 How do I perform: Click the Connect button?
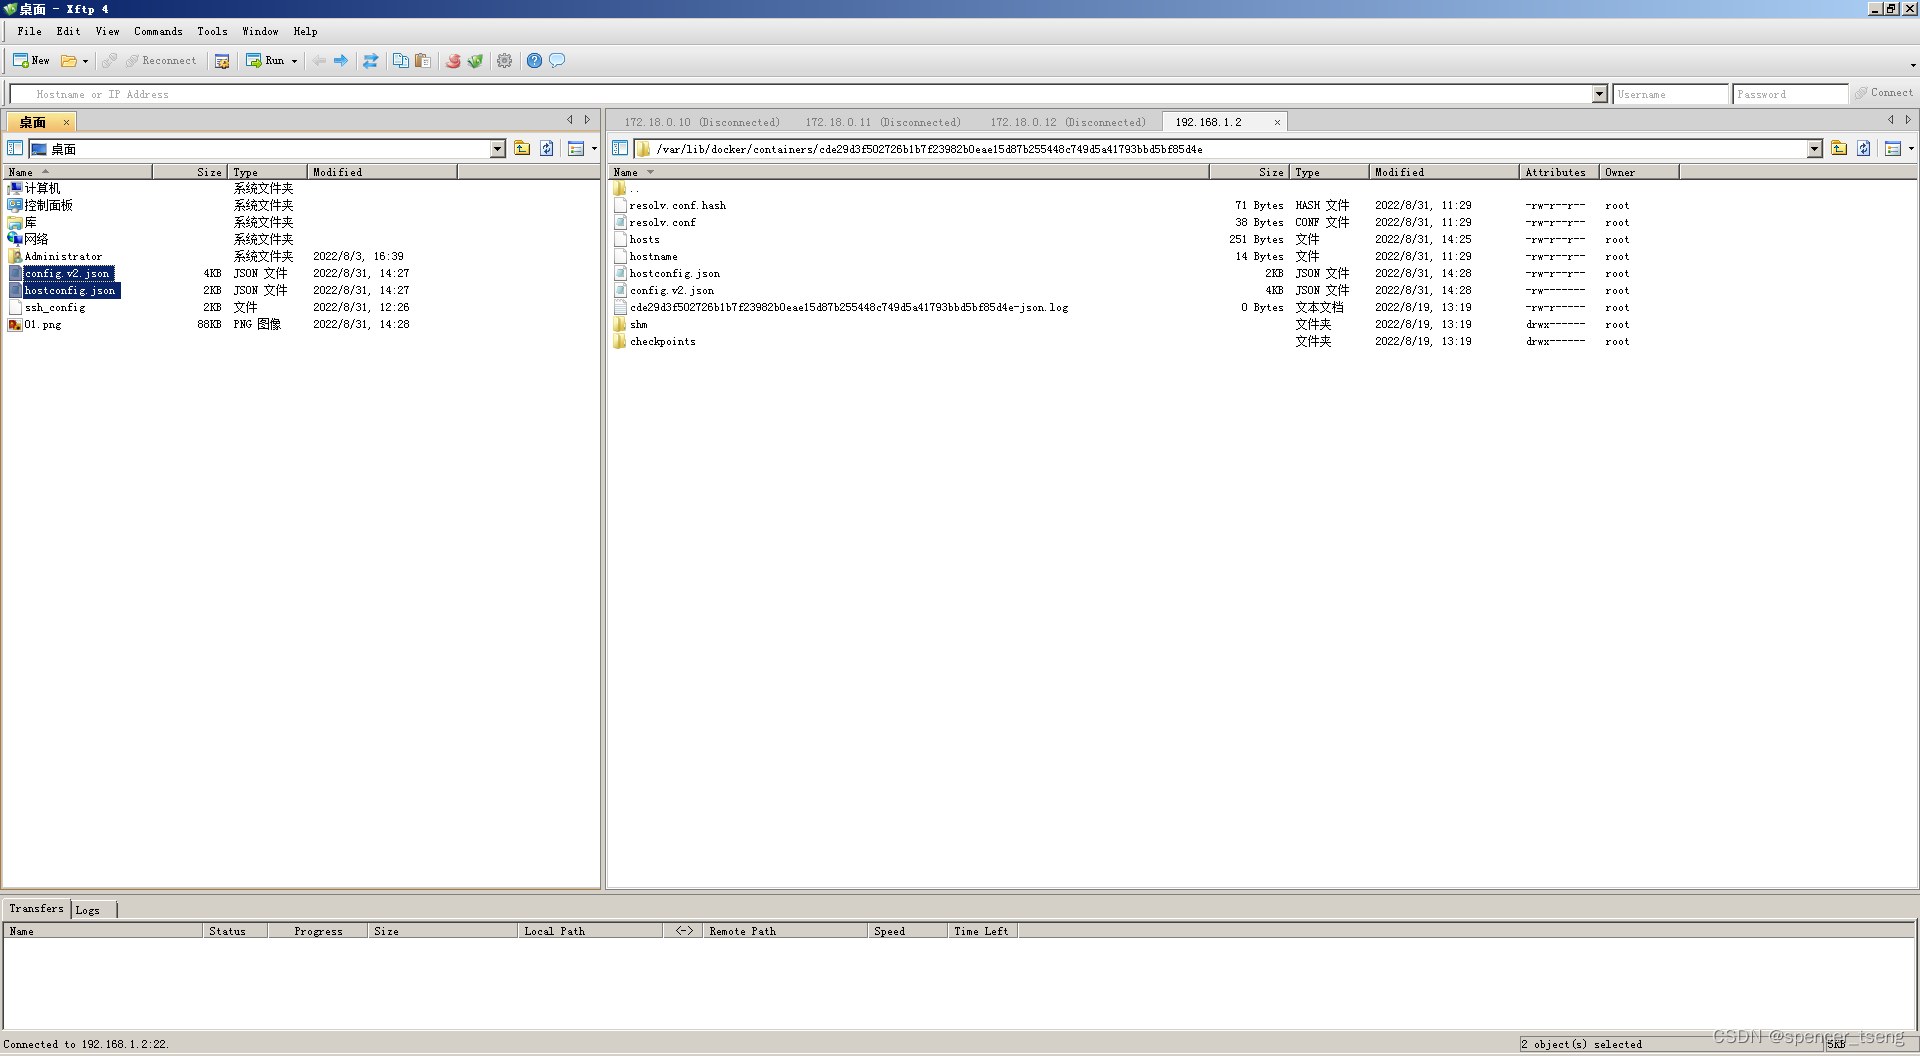click(x=1884, y=93)
